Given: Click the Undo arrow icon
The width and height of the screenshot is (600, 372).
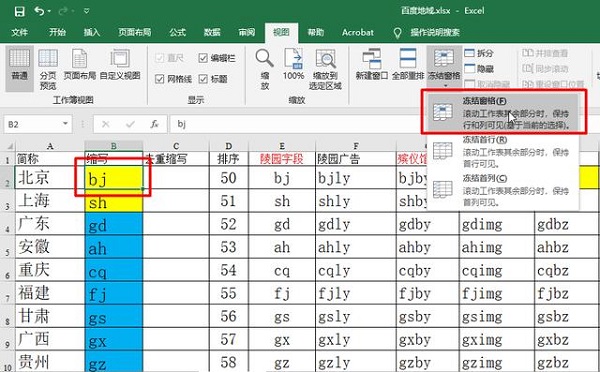Looking at the screenshot, I should coord(39,11).
